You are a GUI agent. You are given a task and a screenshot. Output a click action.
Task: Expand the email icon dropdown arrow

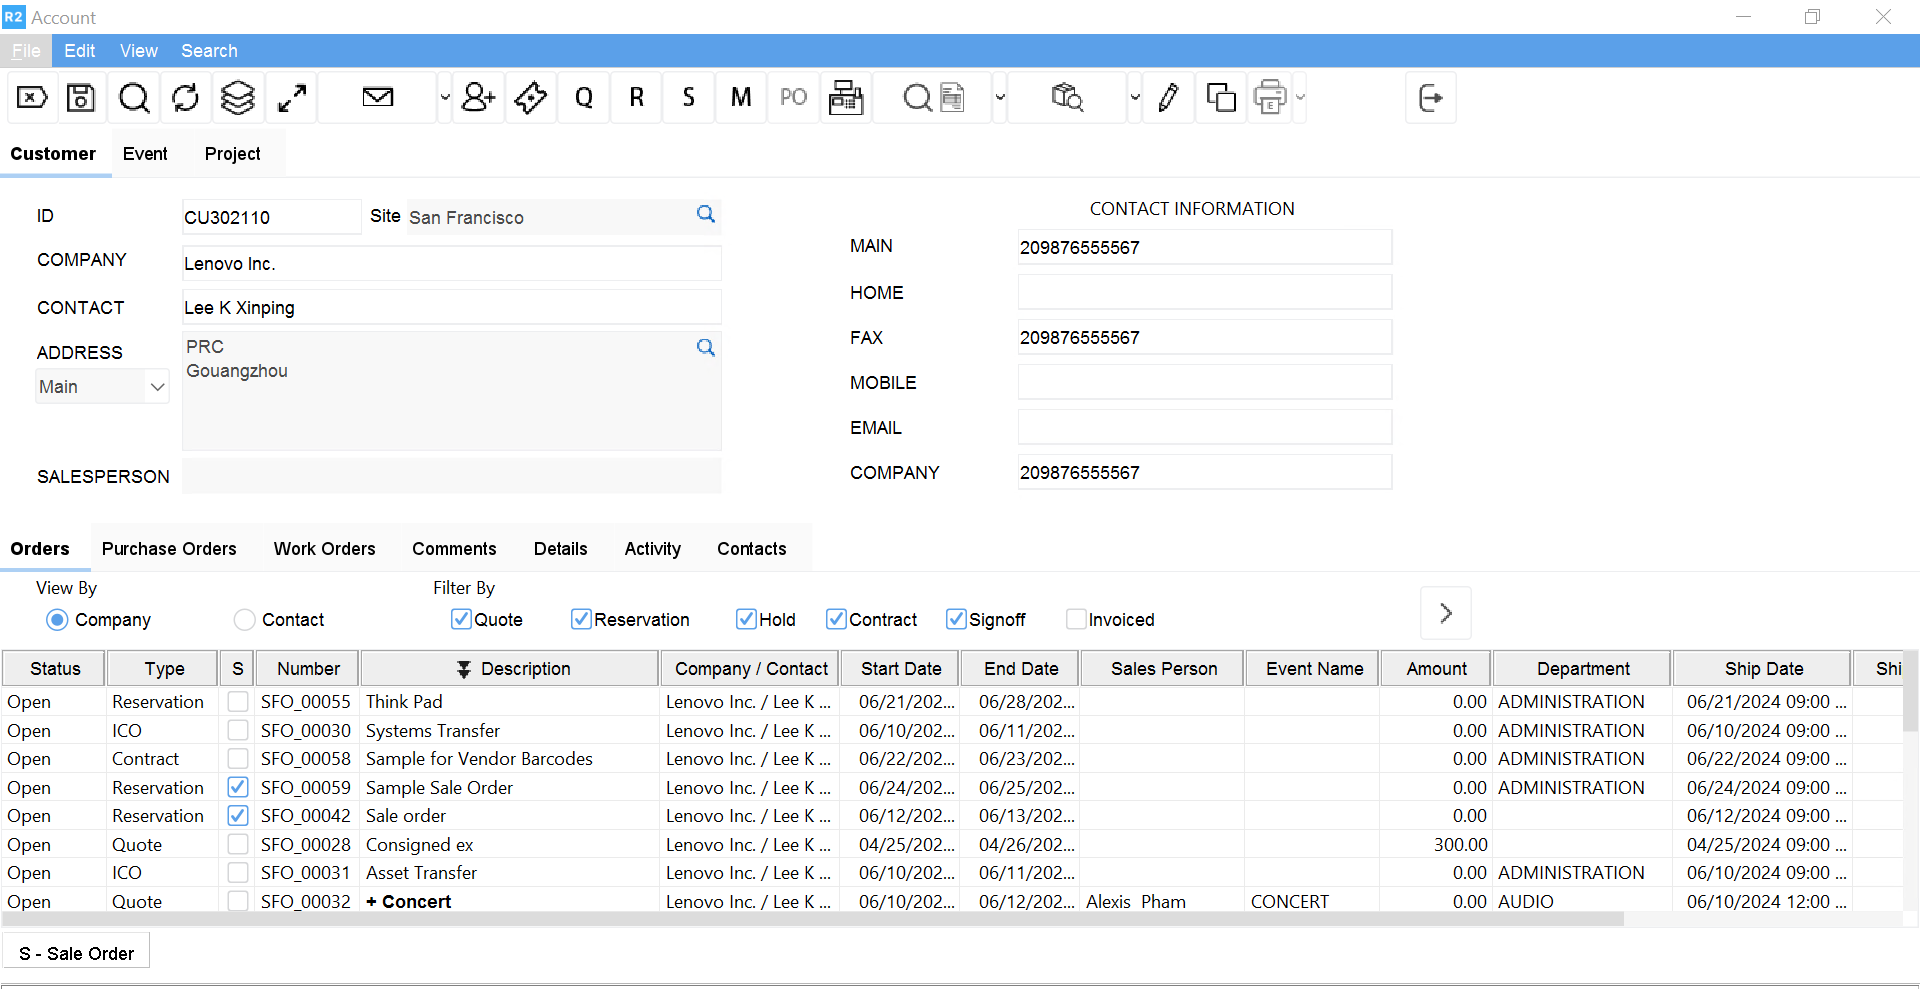pyautogui.click(x=445, y=98)
